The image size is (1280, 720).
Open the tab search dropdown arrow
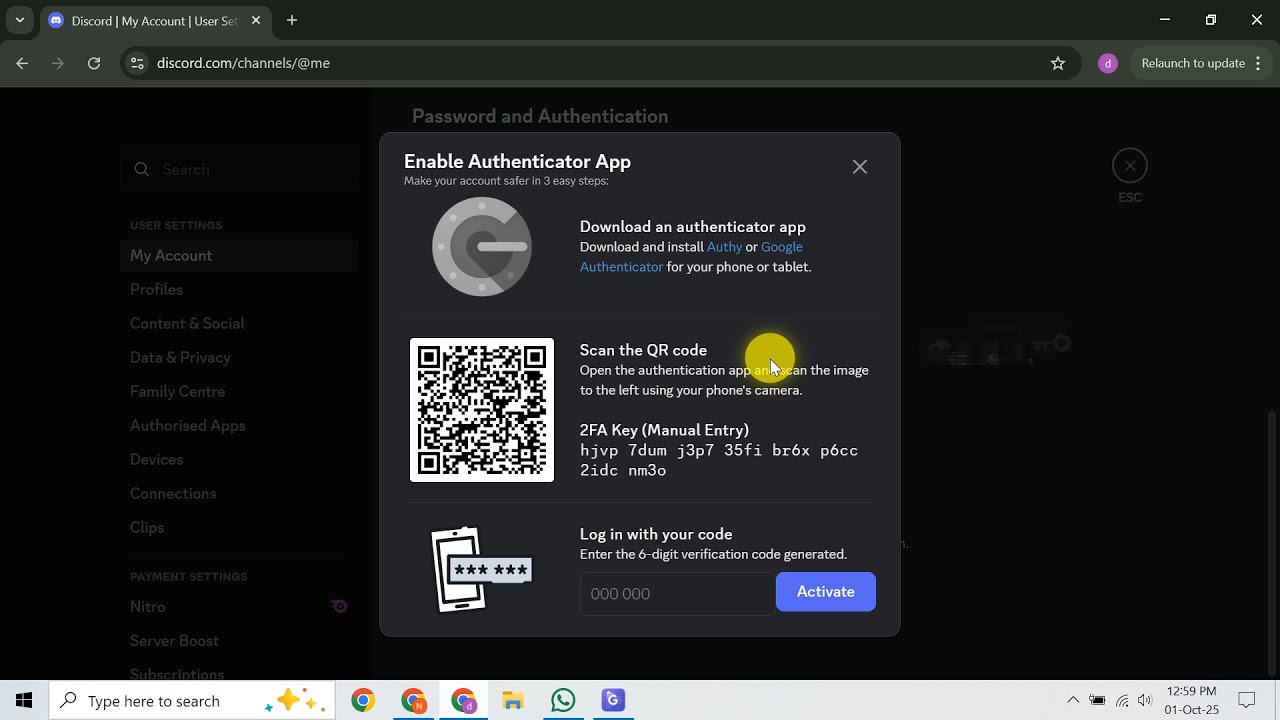[x=19, y=20]
